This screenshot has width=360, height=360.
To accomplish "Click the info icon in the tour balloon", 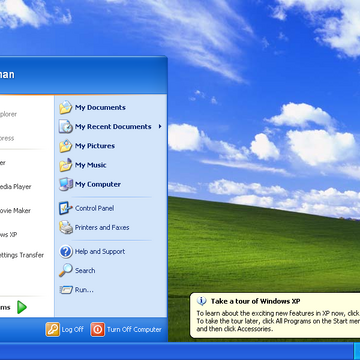I will [x=201, y=301].
